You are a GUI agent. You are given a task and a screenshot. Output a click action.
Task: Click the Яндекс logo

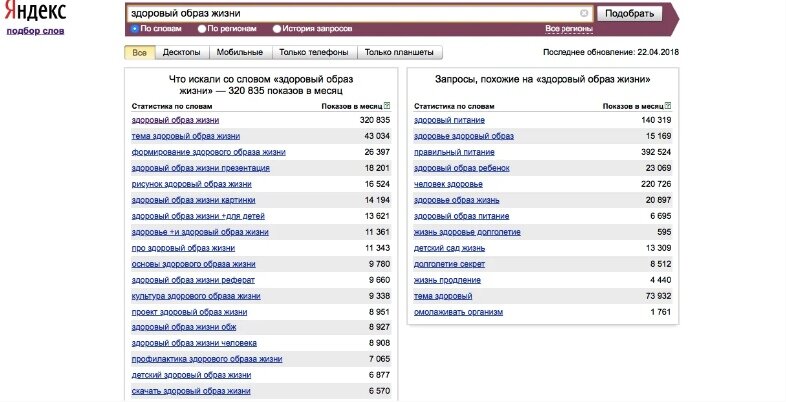[35, 11]
